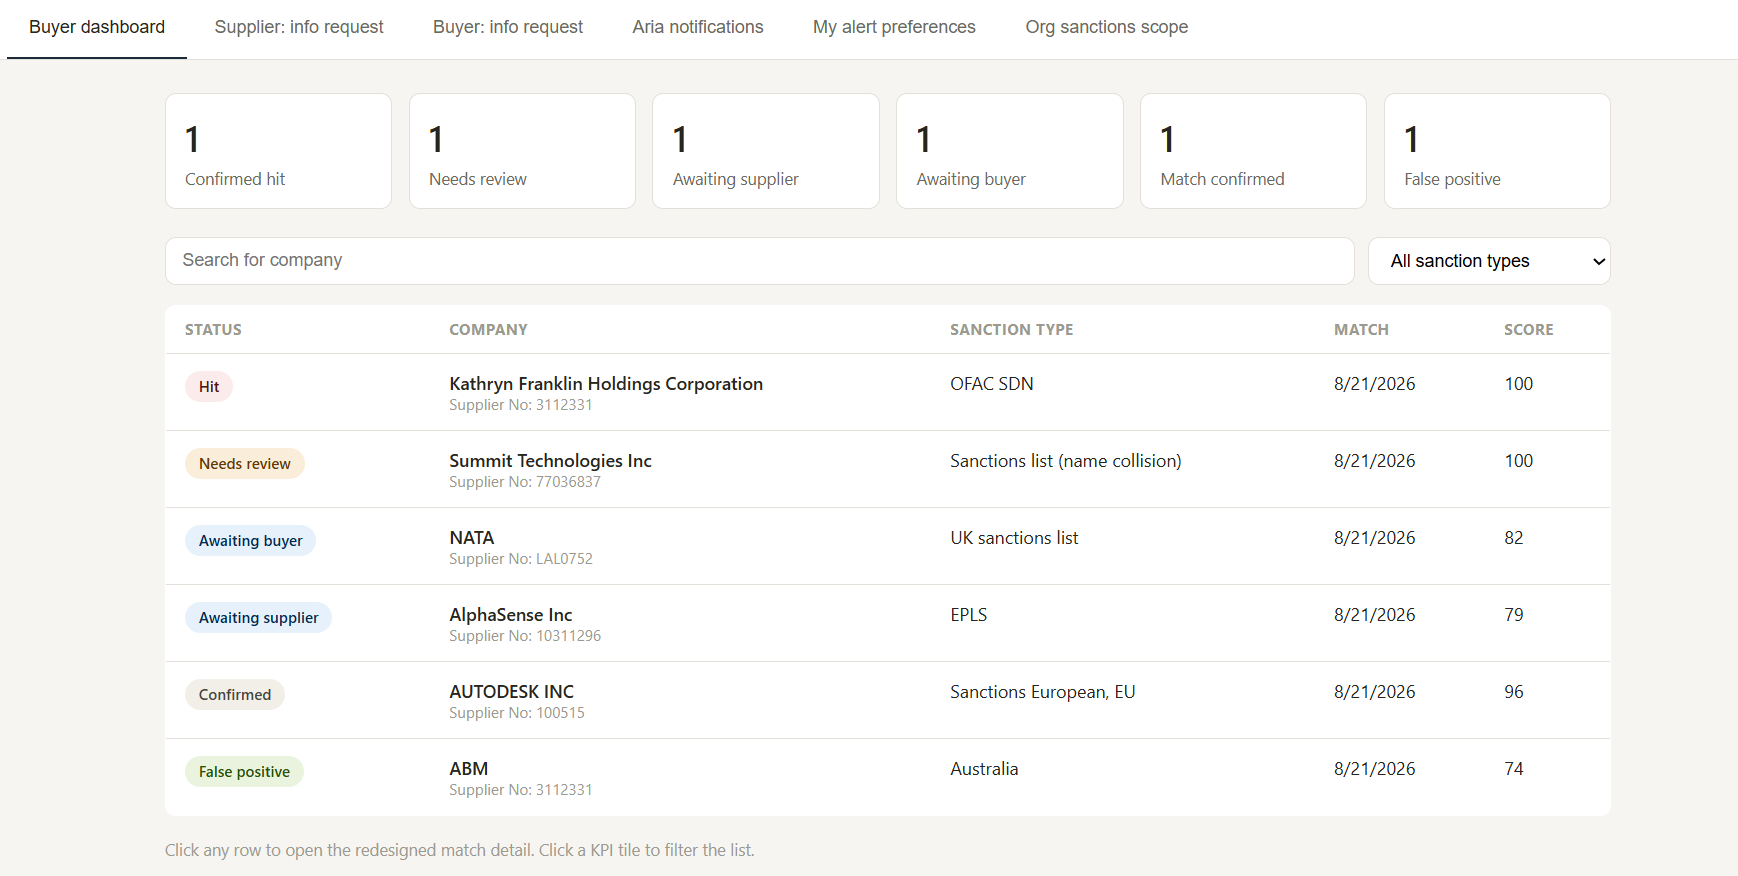This screenshot has height=876, width=1738.
Task: Open the Buyer: info request tab
Action: [x=508, y=28]
